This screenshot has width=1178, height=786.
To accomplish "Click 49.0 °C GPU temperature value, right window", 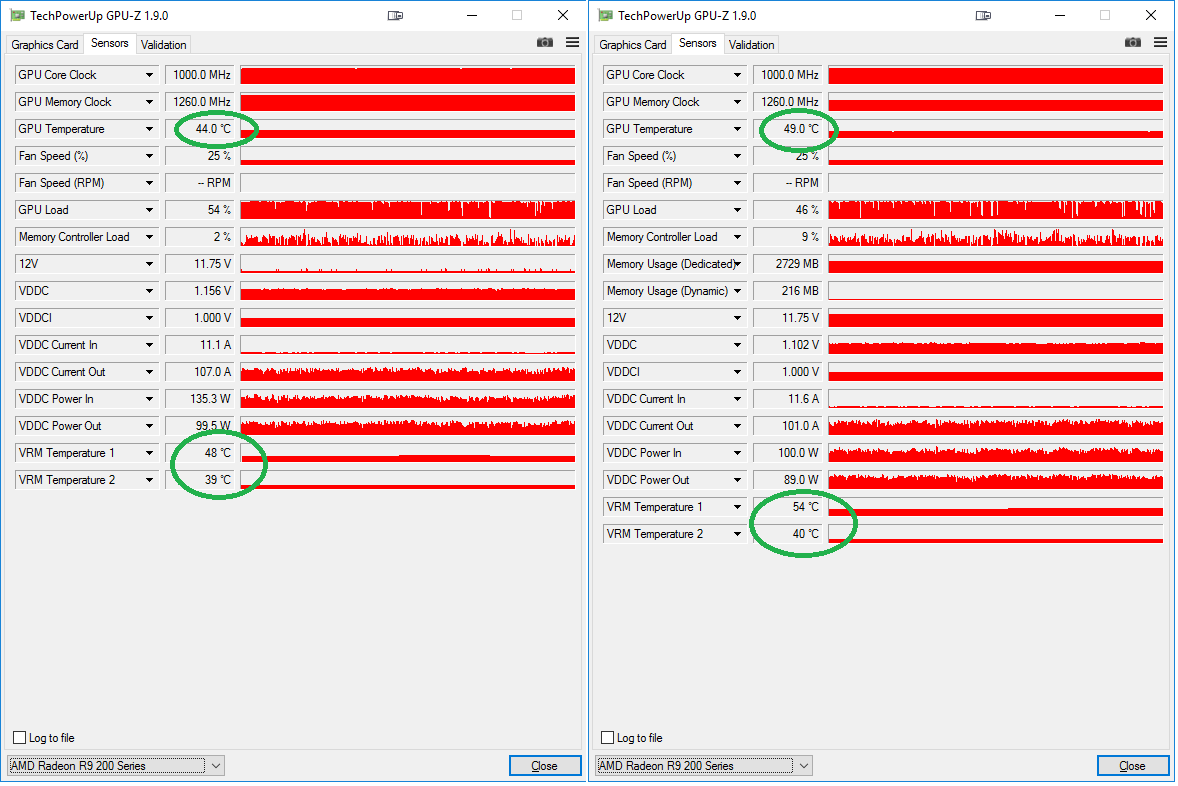I will [801, 129].
